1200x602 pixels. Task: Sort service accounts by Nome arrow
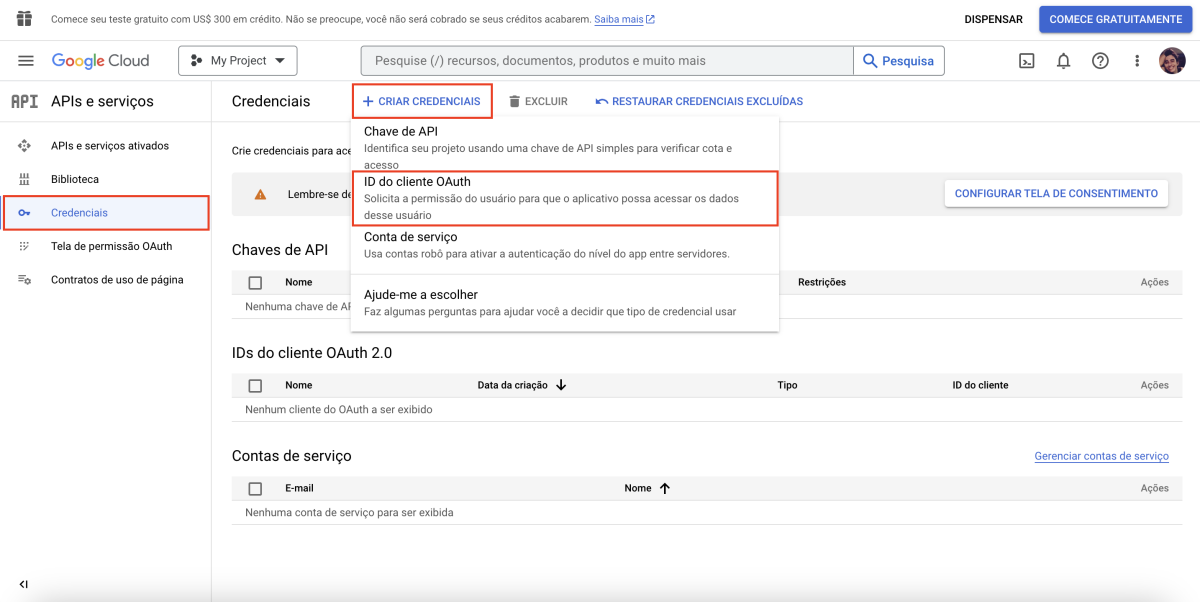(664, 488)
